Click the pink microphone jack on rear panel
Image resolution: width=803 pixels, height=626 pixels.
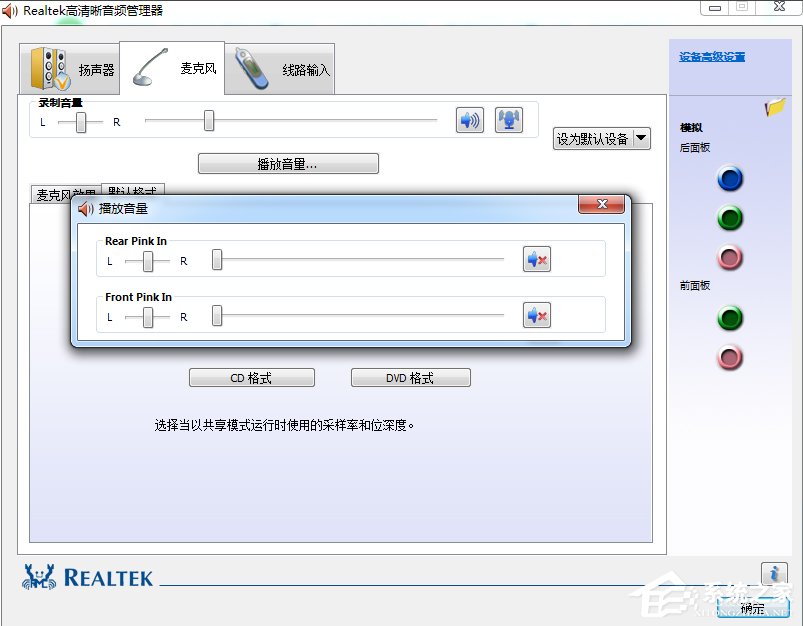click(x=730, y=257)
